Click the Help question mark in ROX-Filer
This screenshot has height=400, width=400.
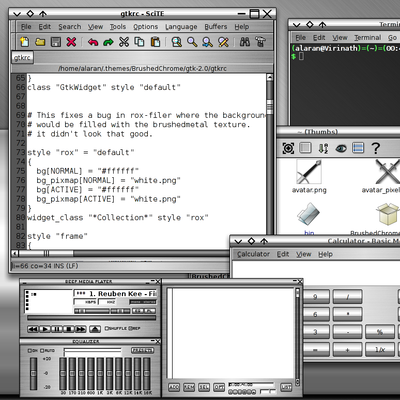coord(376,148)
